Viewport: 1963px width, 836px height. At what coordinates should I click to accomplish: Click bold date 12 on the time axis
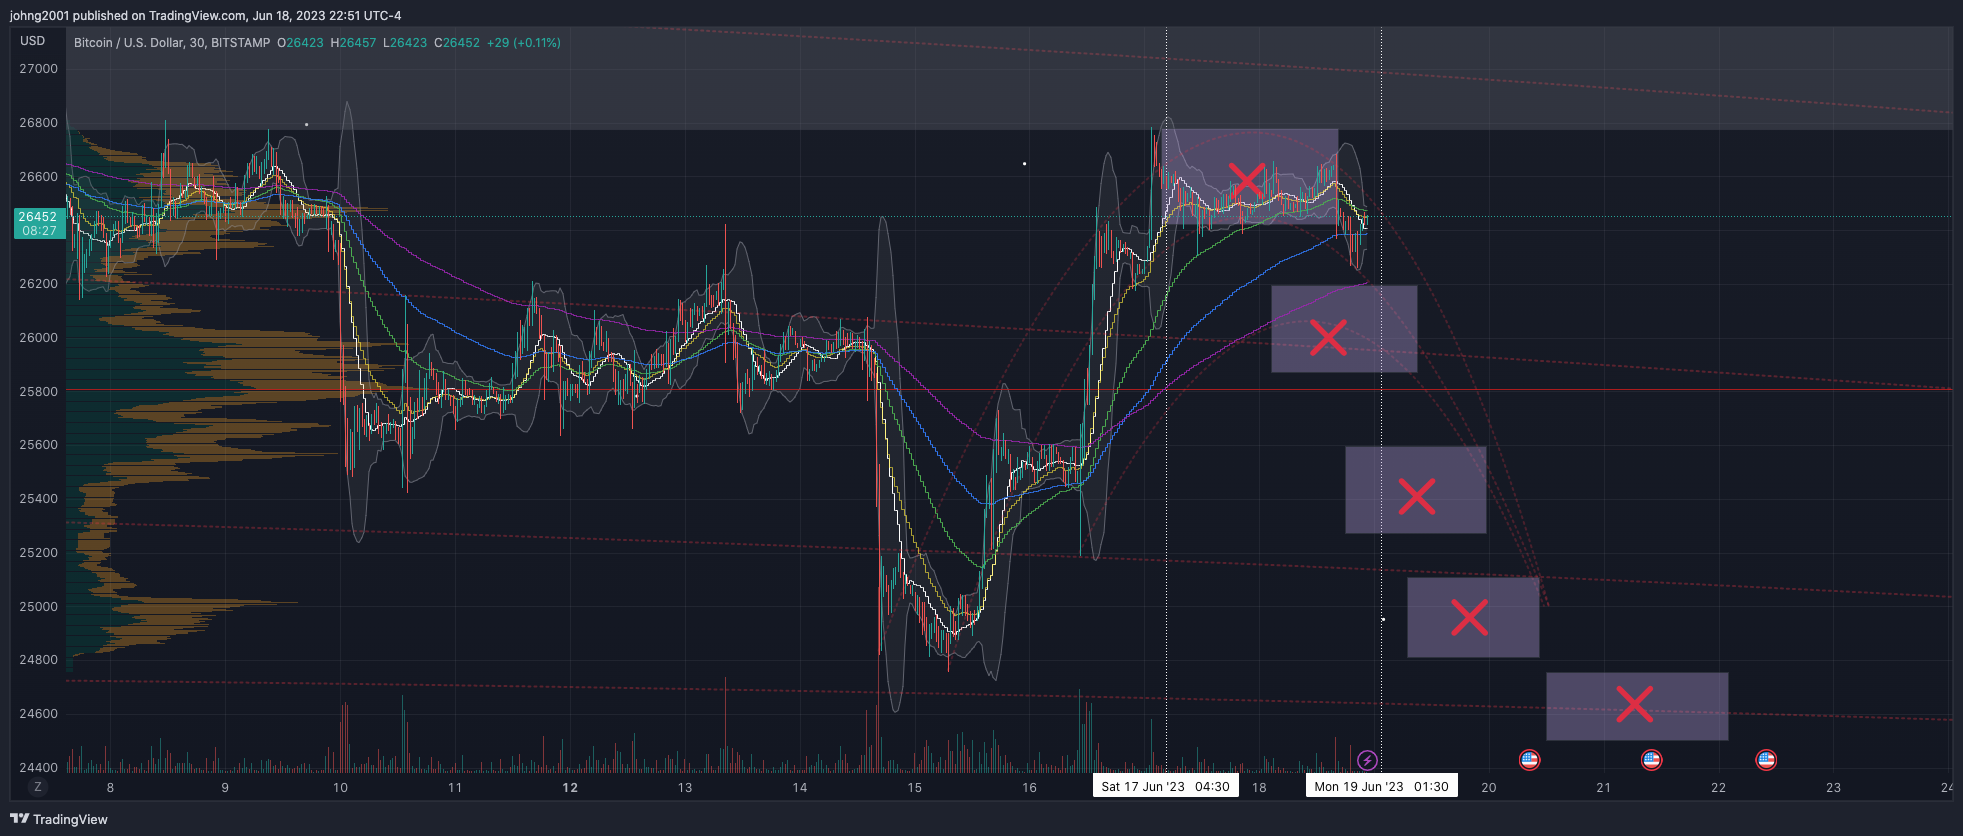570,788
